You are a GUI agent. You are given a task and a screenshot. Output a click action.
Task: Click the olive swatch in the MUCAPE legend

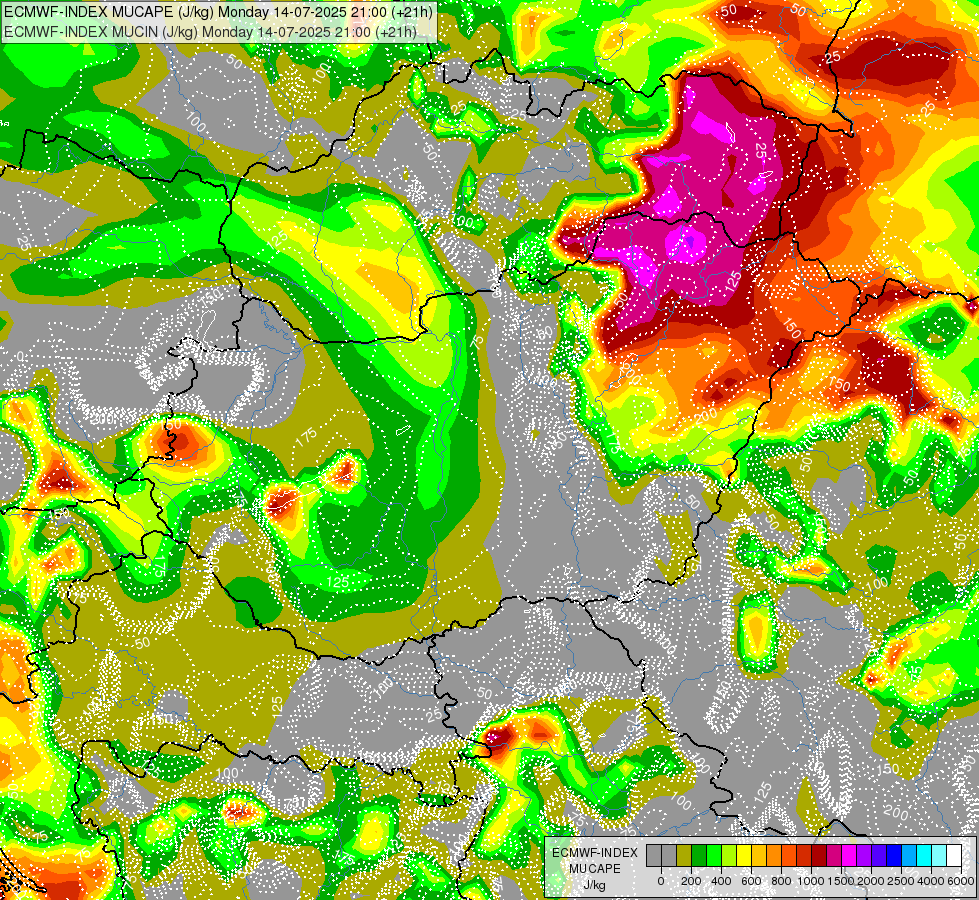684,856
